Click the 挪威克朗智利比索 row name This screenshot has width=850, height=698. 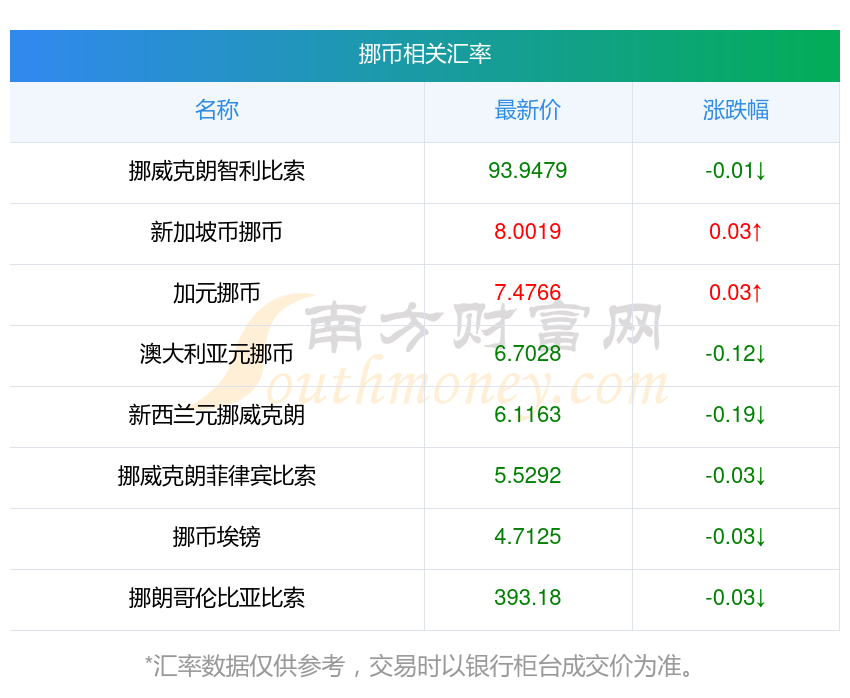(217, 171)
